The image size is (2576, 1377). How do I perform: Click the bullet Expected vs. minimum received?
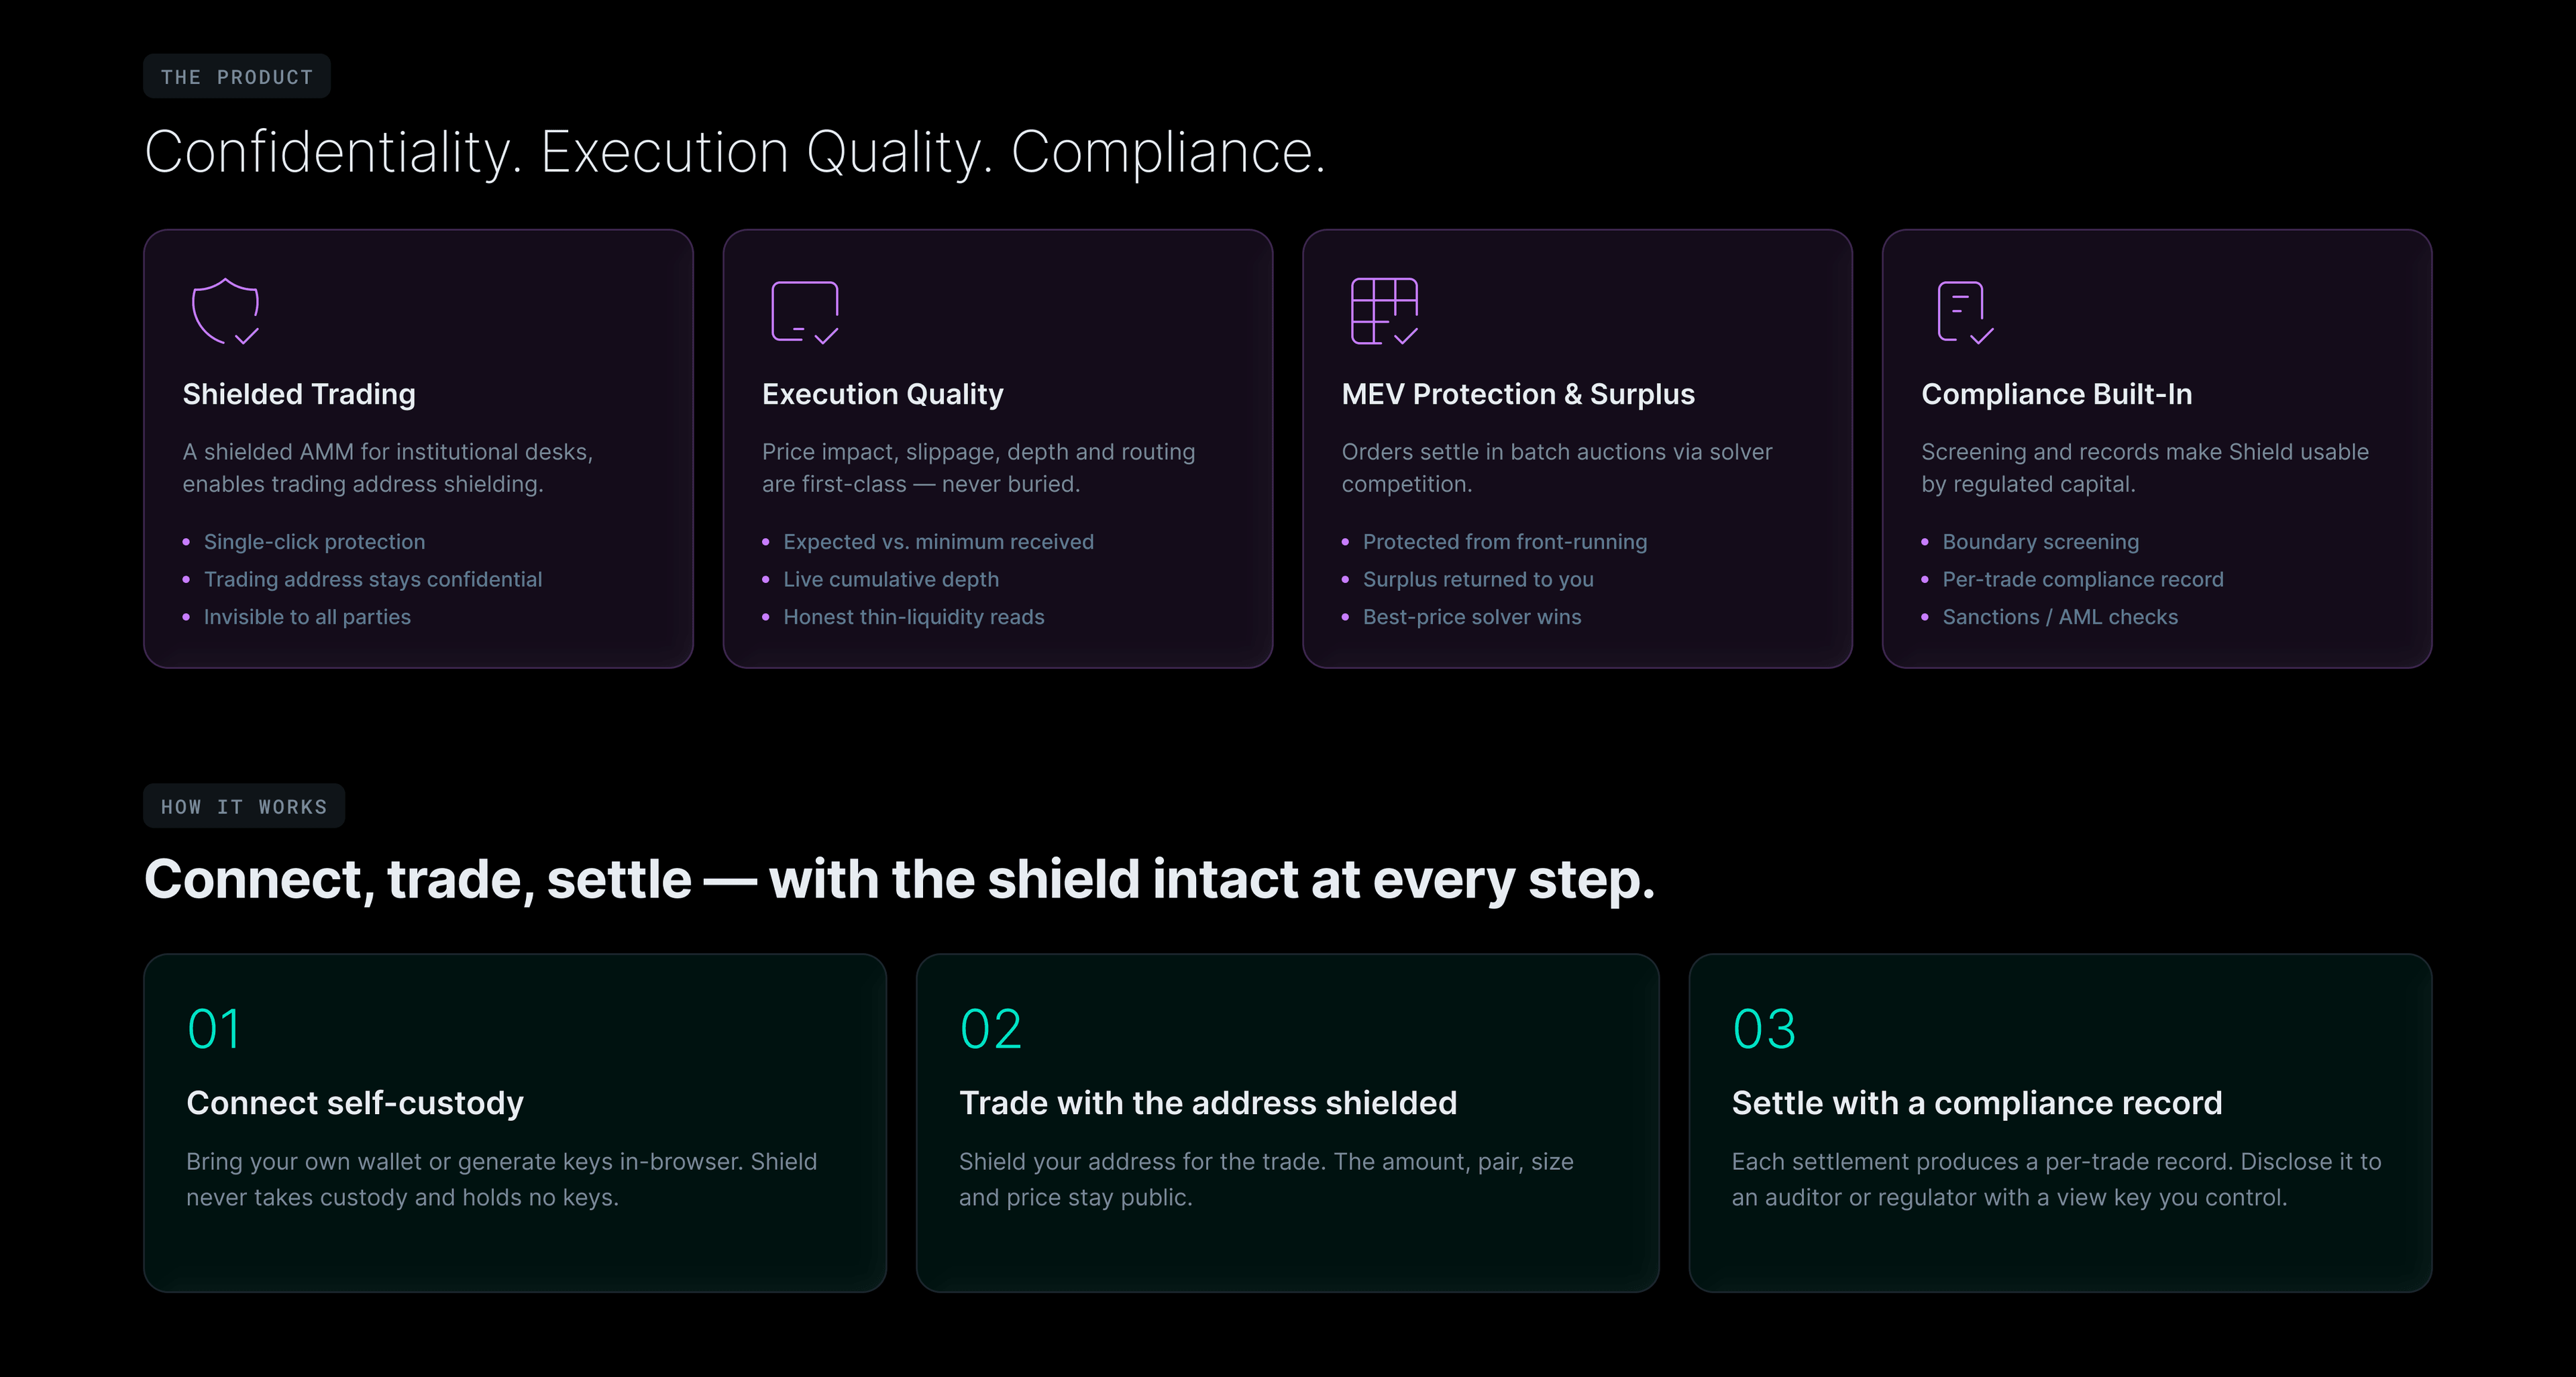click(938, 541)
